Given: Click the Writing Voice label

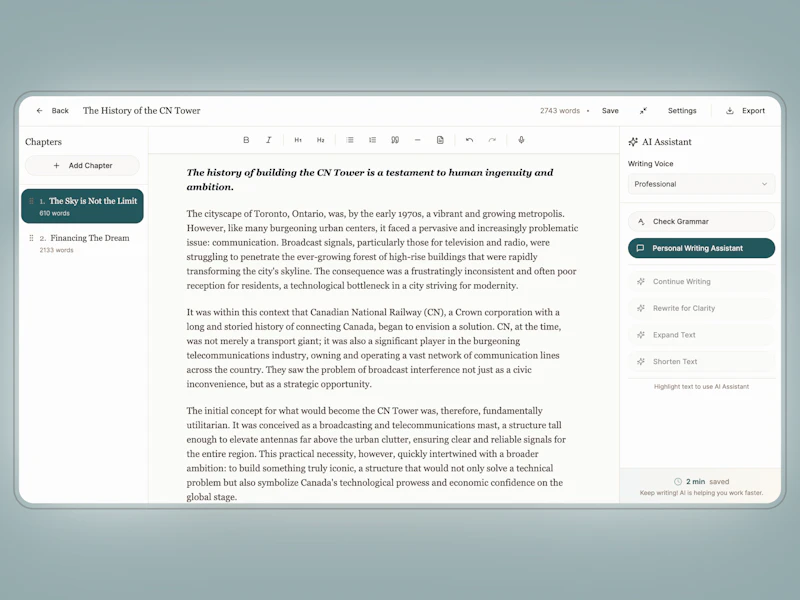Looking at the screenshot, I should point(650,164).
